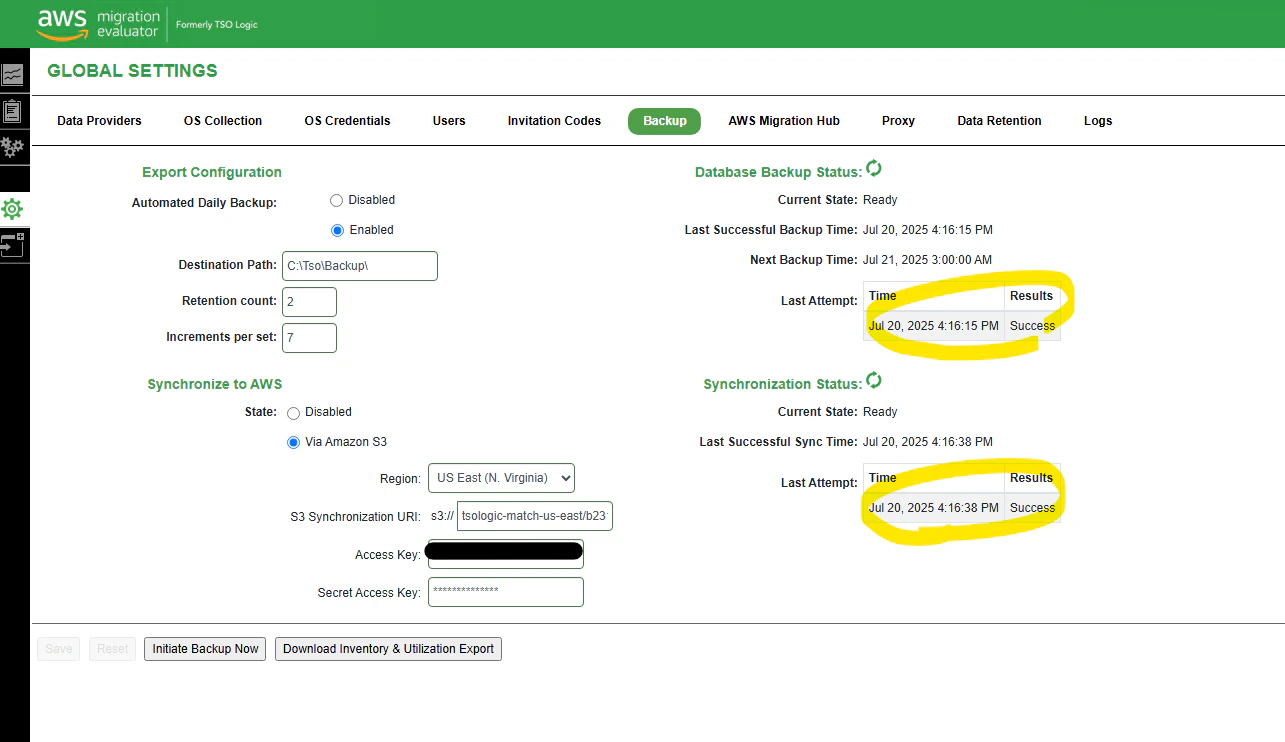Click the Initiate Backup Now button
Image resolution: width=1285 pixels, height=742 pixels.
click(x=205, y=649)
